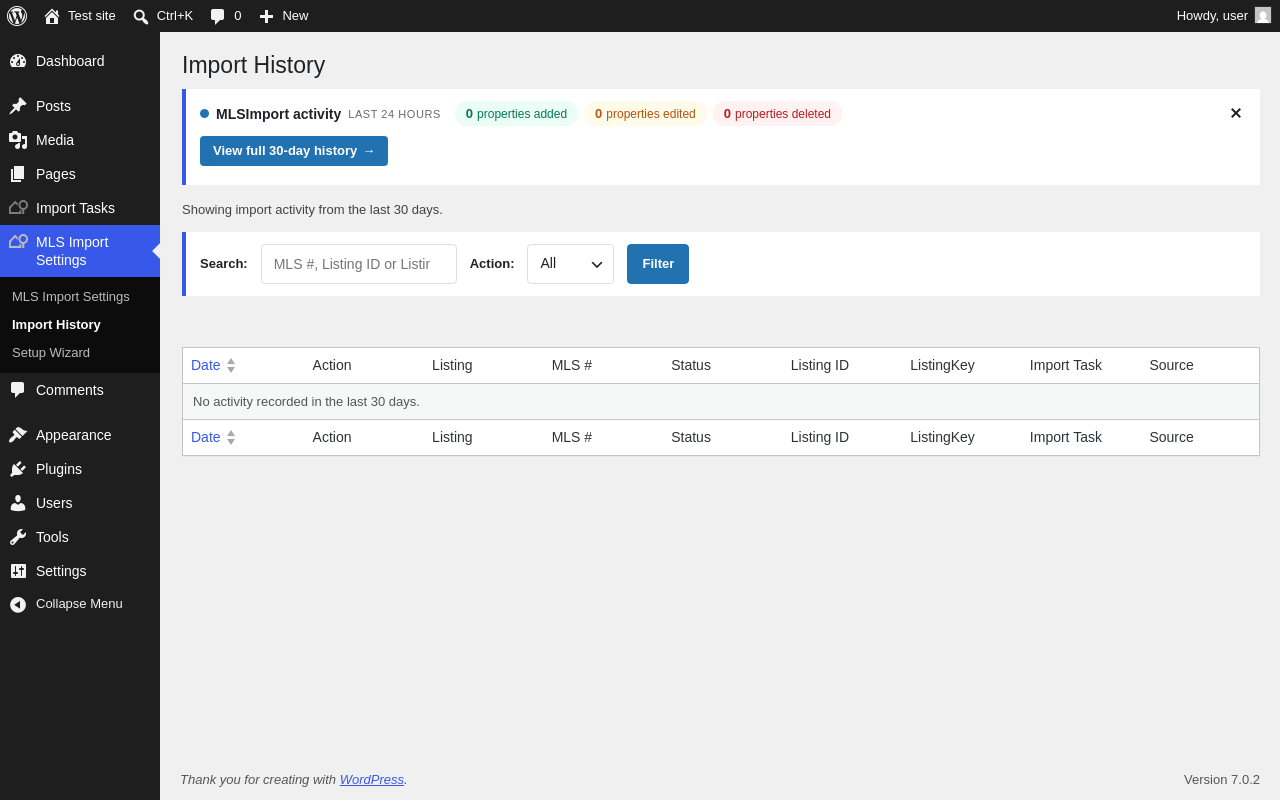This screenshot has height=800, width=1280.
Task: Select Import History submenu item
Action: click(x=56, y=325)
